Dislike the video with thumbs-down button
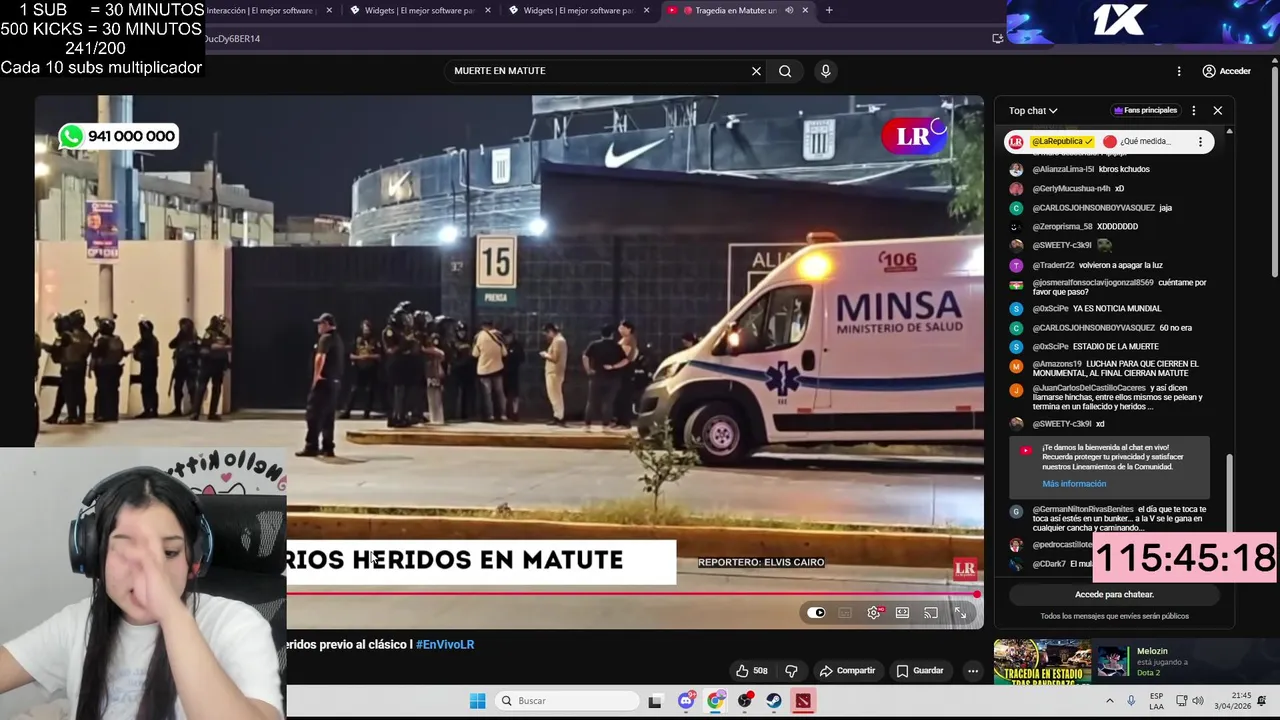Screen dimensions: 1280x720 pos(791,671)
